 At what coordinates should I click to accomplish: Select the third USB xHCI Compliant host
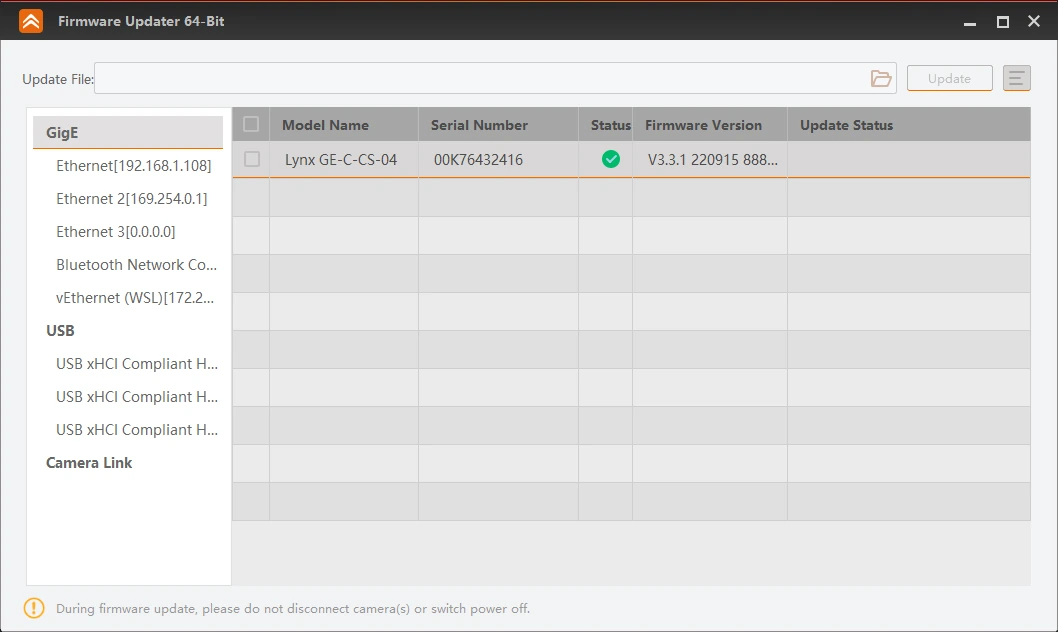coord(137,430)
